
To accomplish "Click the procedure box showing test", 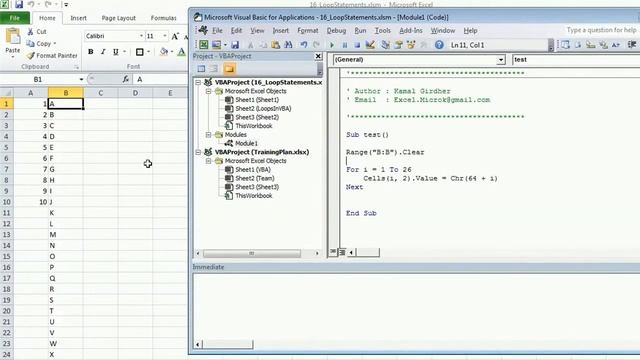I will point(576,60).
